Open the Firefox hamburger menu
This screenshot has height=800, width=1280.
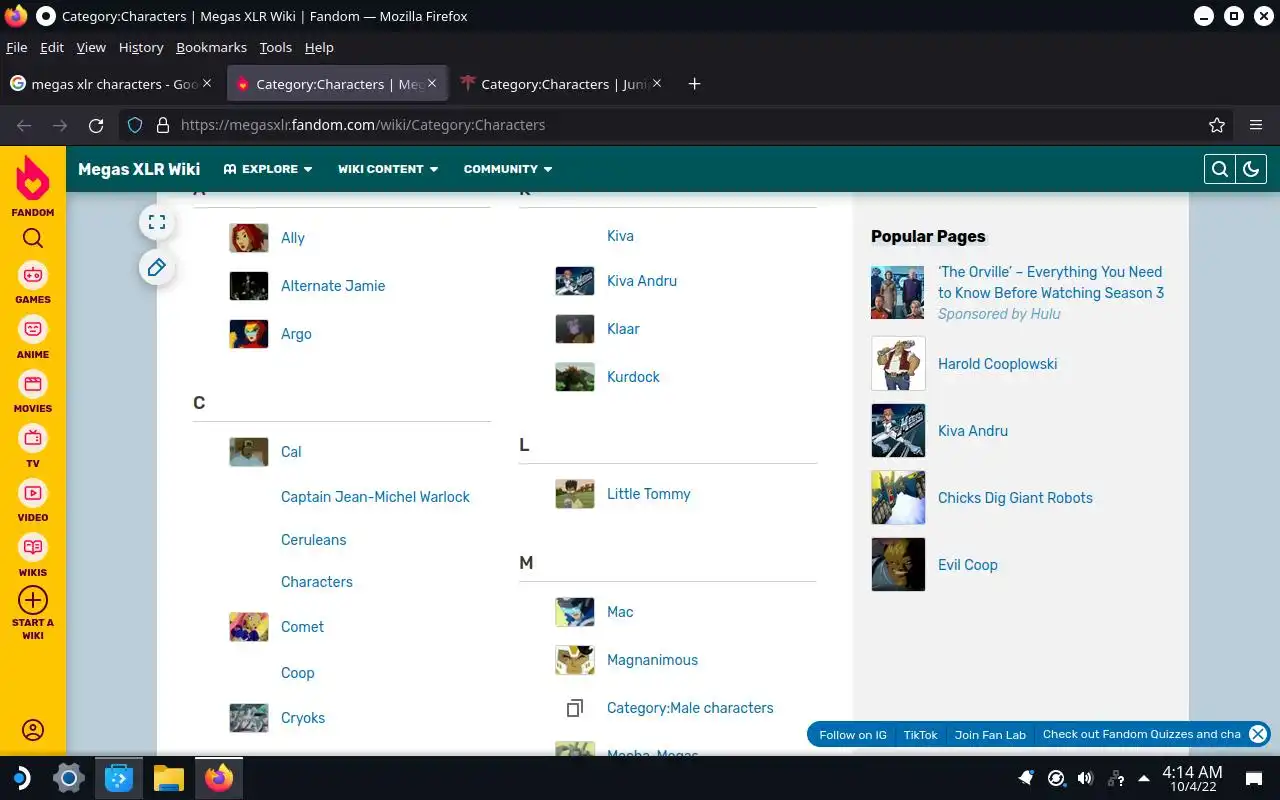pos(1255,125)
